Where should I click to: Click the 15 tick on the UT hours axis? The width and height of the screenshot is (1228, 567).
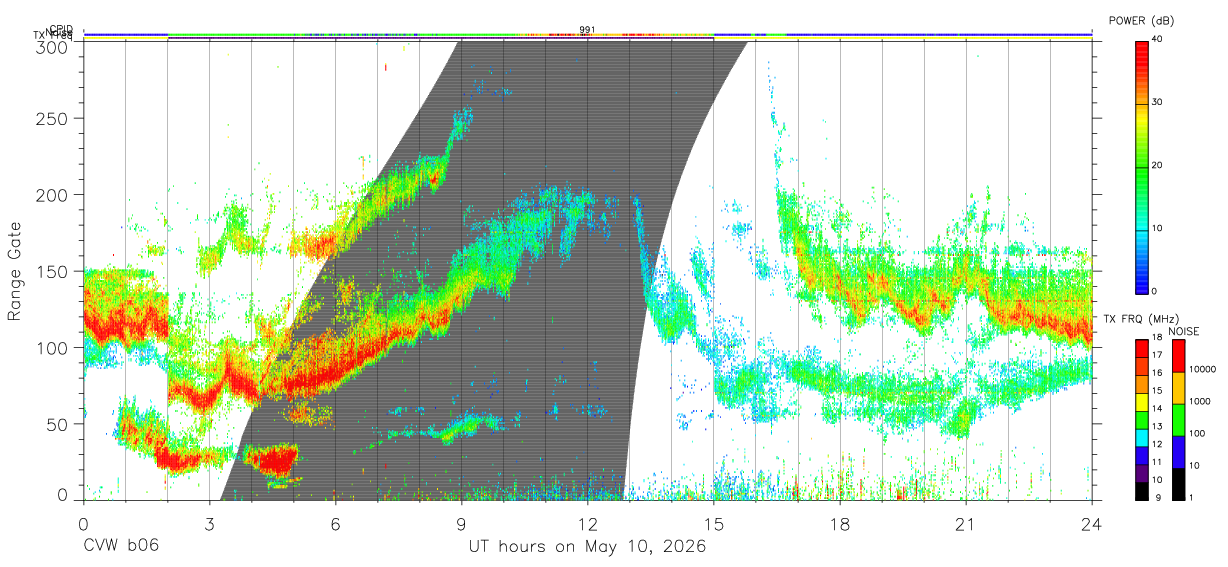(714, 523)
